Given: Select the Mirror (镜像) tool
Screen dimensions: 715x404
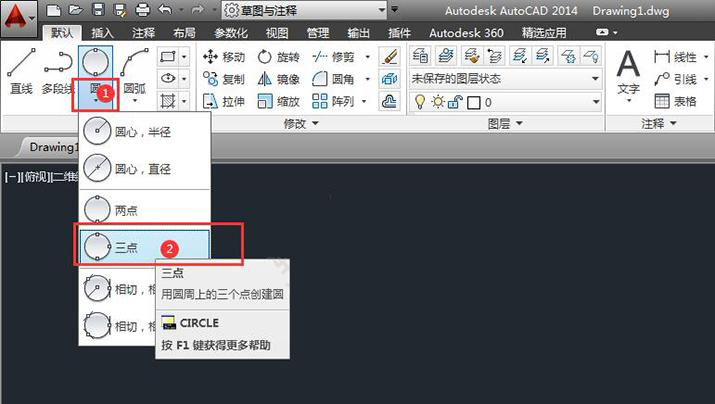Looking at the screenshot, I should (278, 79).
